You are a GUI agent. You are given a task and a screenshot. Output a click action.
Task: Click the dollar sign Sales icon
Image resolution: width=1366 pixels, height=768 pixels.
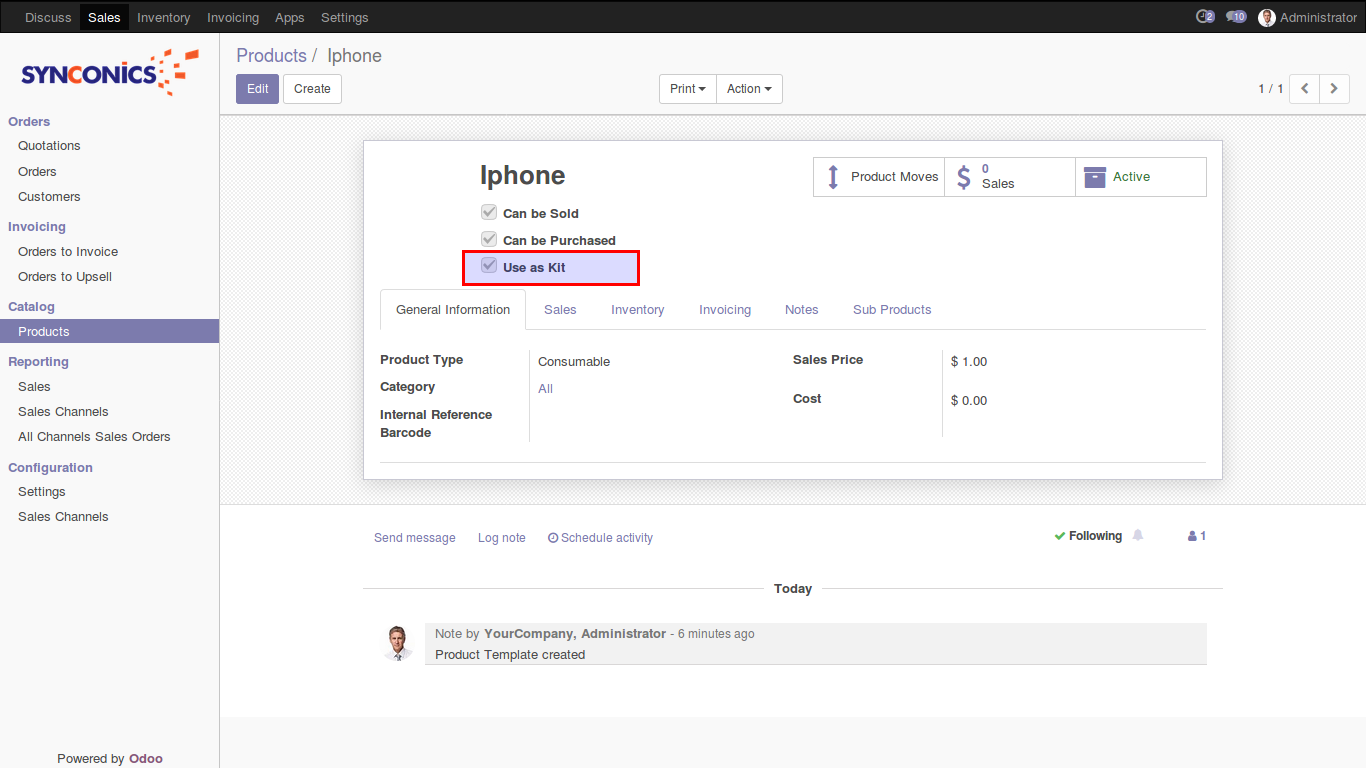[964, 177]
